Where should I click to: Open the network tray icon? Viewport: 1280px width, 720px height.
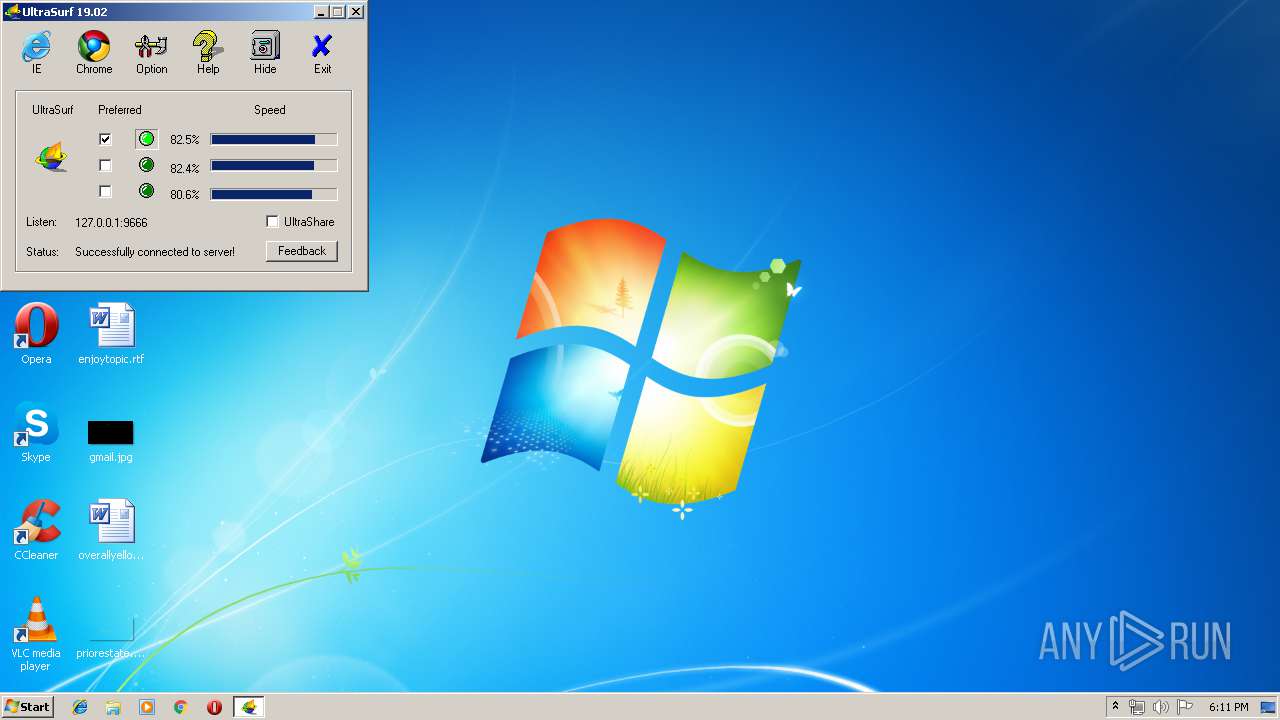pyautogui.click(x=1137, y=707)
